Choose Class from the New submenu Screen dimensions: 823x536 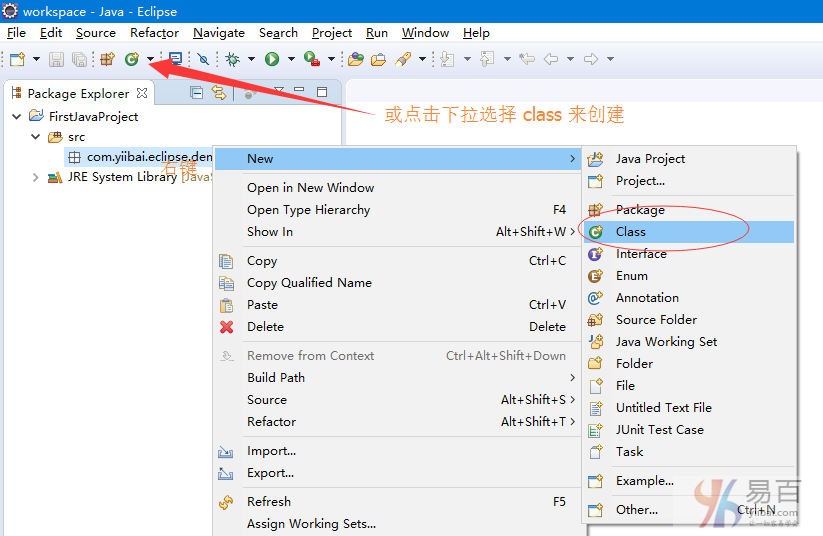689,232
